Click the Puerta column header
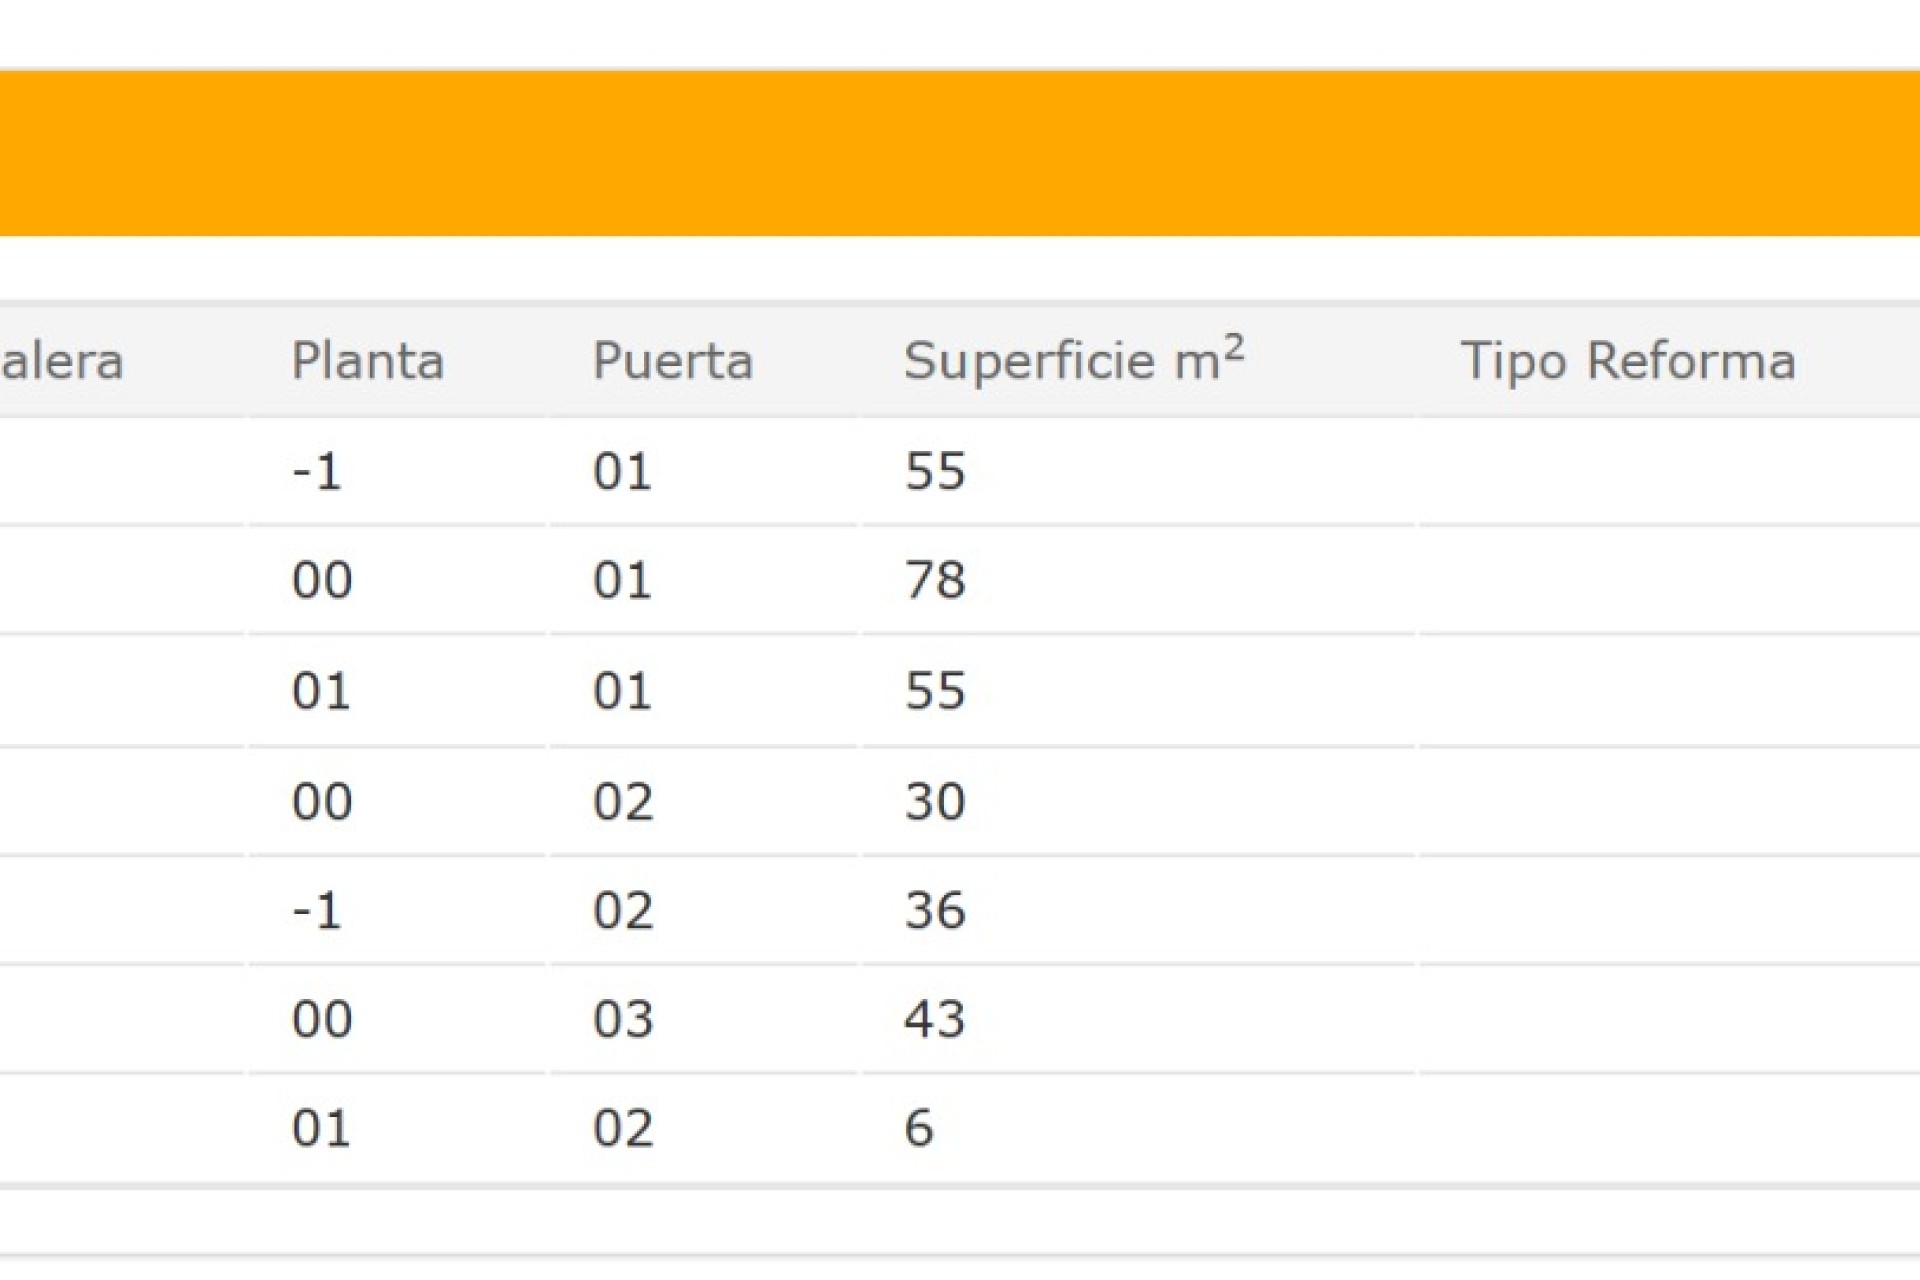The height and width of the screenshot is (1280, 1920). (672, 361)
